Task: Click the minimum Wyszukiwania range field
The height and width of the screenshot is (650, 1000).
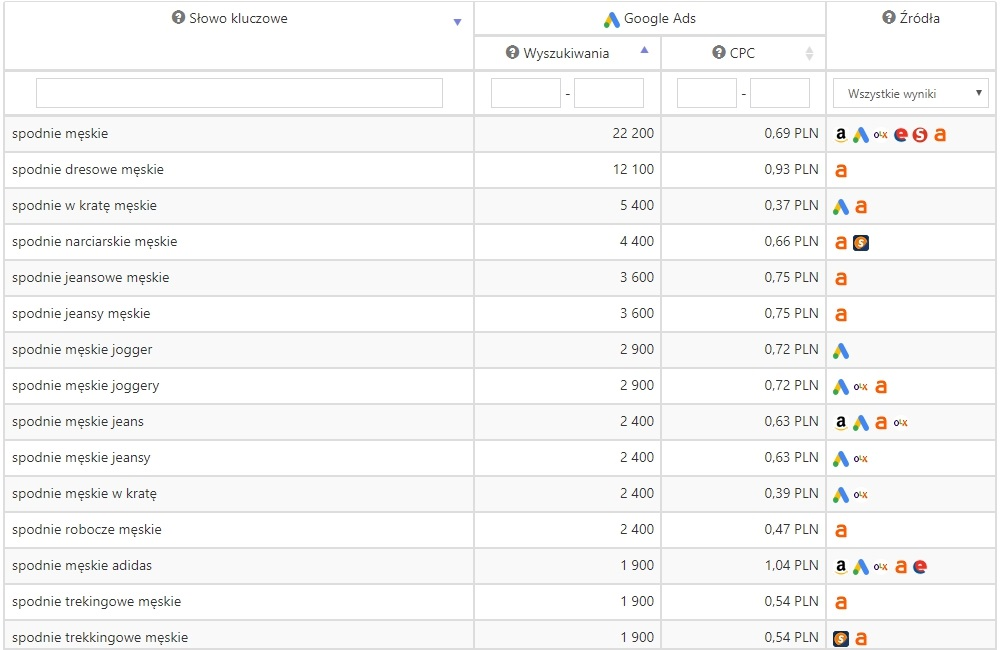Action: click(526, 93)
